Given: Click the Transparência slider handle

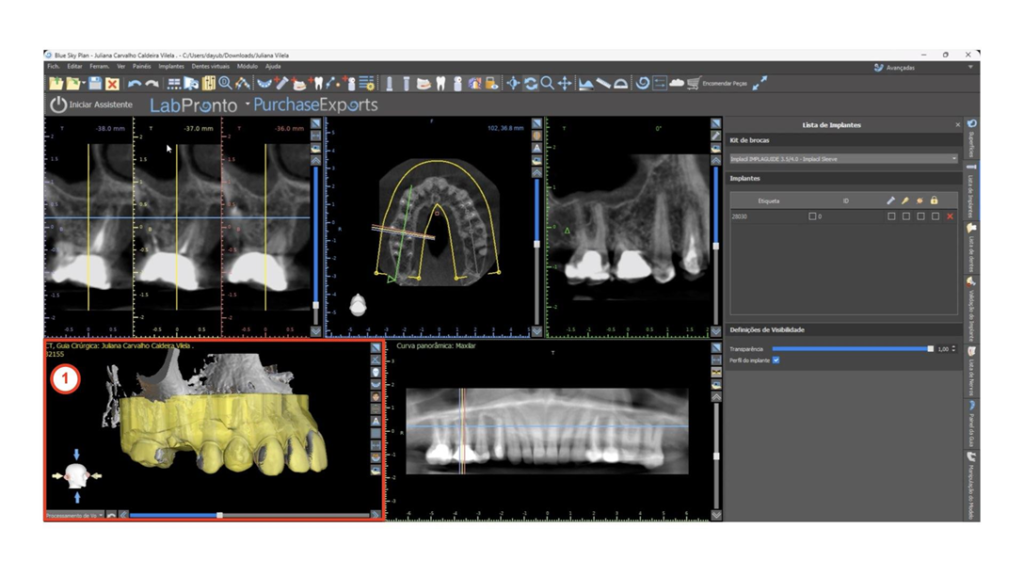Looking at the screenshot, I should click(930, 349).
